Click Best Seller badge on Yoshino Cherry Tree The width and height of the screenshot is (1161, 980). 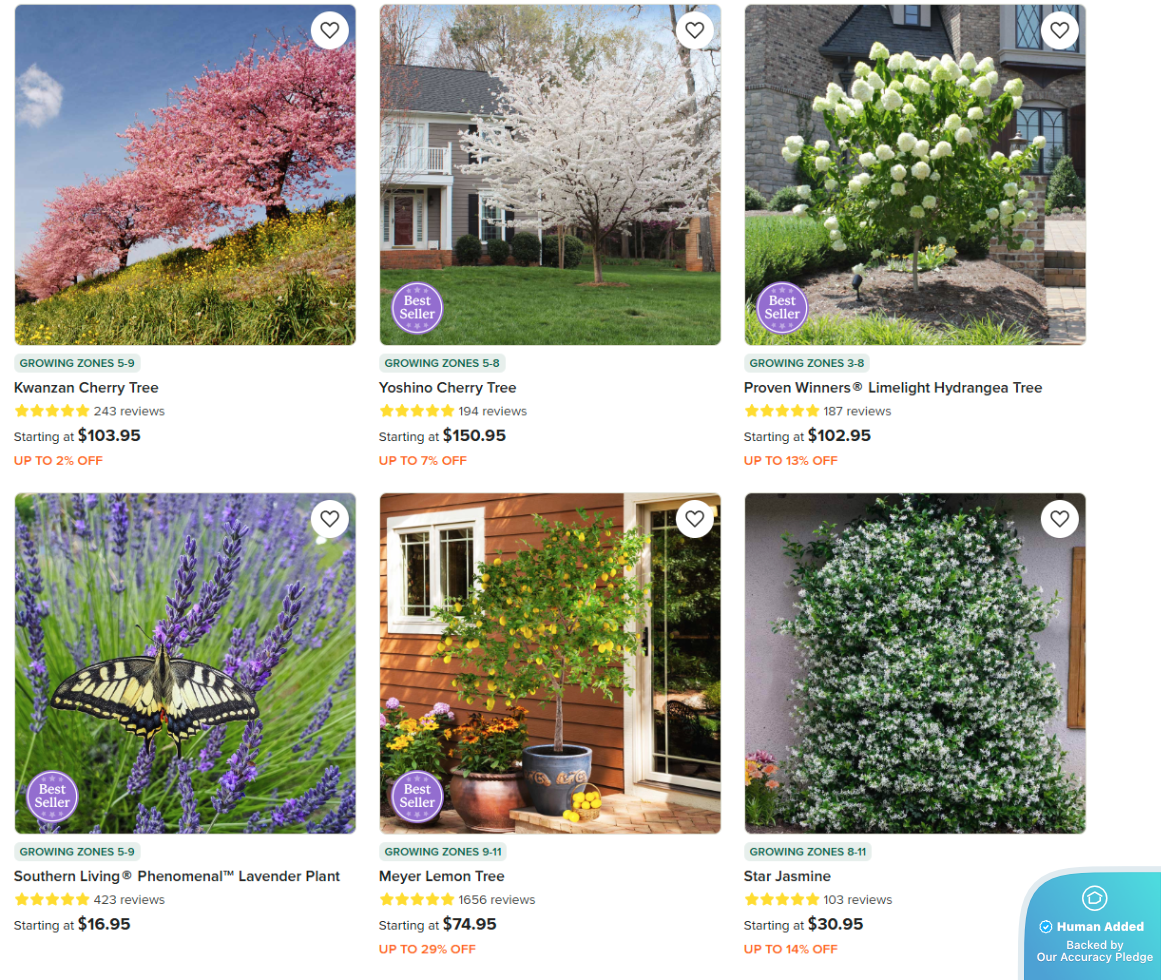[x=417, y=308]
